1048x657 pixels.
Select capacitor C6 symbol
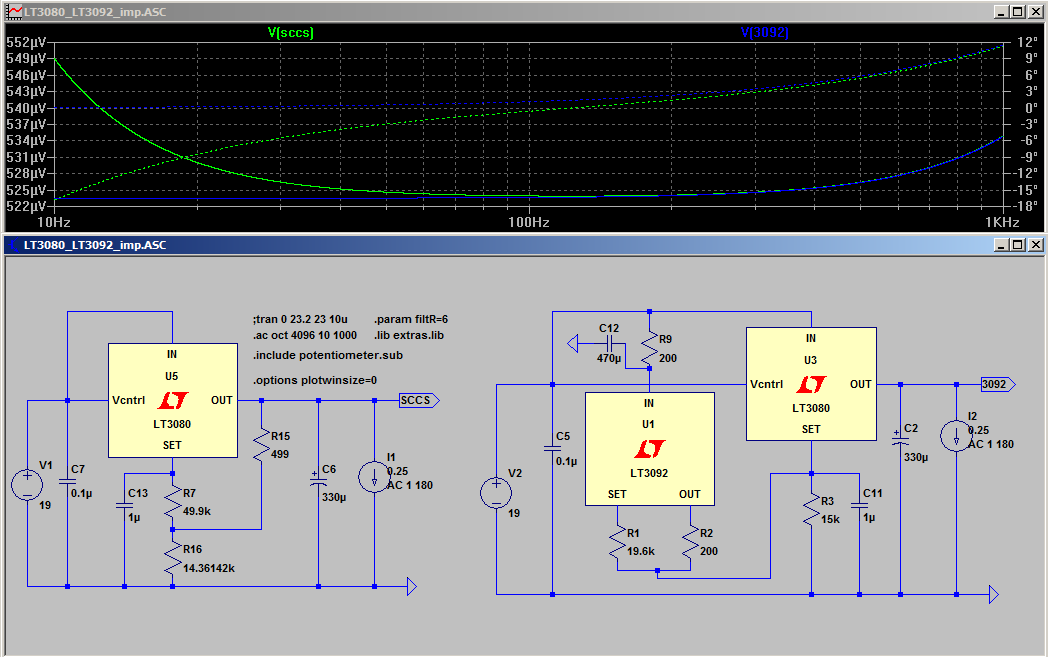click(318, 481)
